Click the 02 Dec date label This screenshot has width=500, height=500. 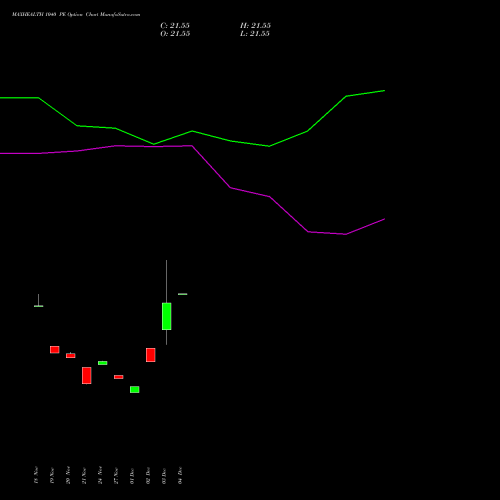point(148,475)
